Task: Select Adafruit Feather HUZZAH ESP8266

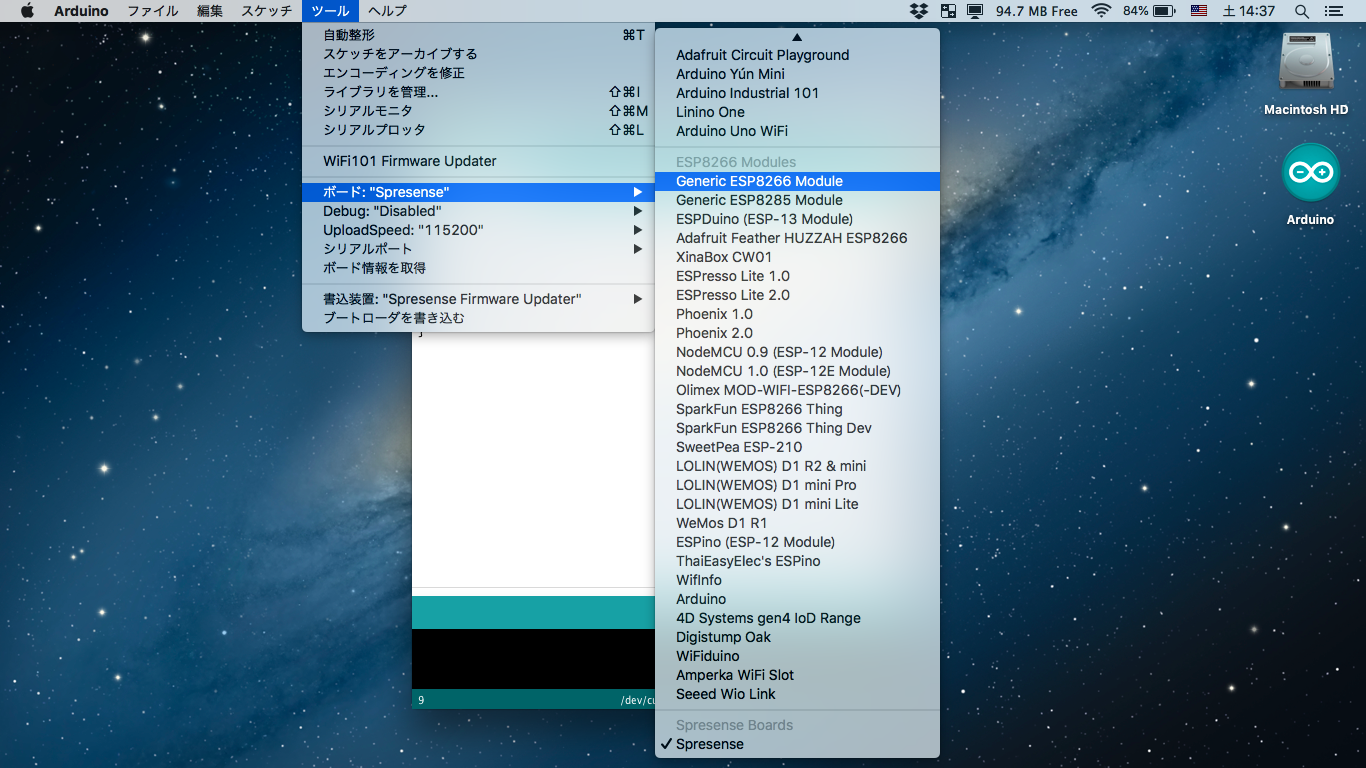Action: [x=797, y=238]
